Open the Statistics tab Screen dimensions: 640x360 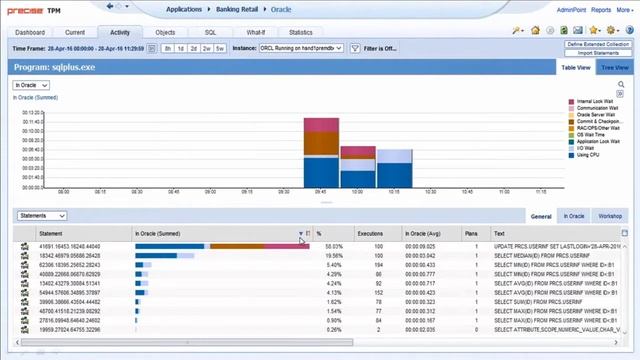(301, 32)
